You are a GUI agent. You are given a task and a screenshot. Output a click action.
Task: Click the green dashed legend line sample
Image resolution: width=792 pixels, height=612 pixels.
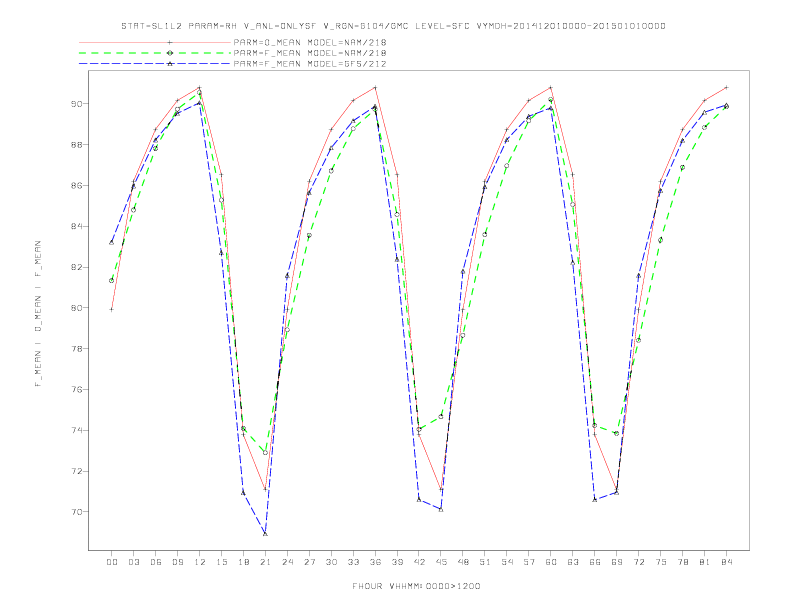[155, 53]
